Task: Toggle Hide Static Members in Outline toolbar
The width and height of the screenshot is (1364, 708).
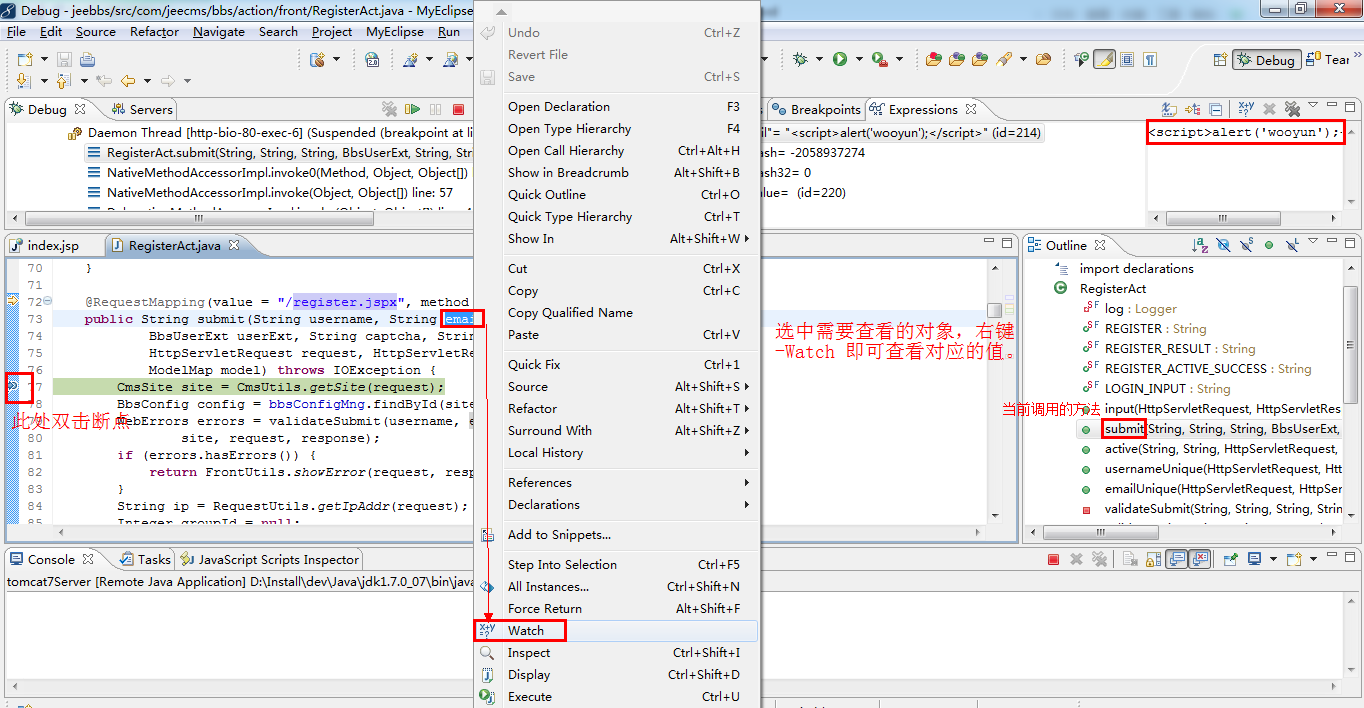Action: [x=1246, y=245]
